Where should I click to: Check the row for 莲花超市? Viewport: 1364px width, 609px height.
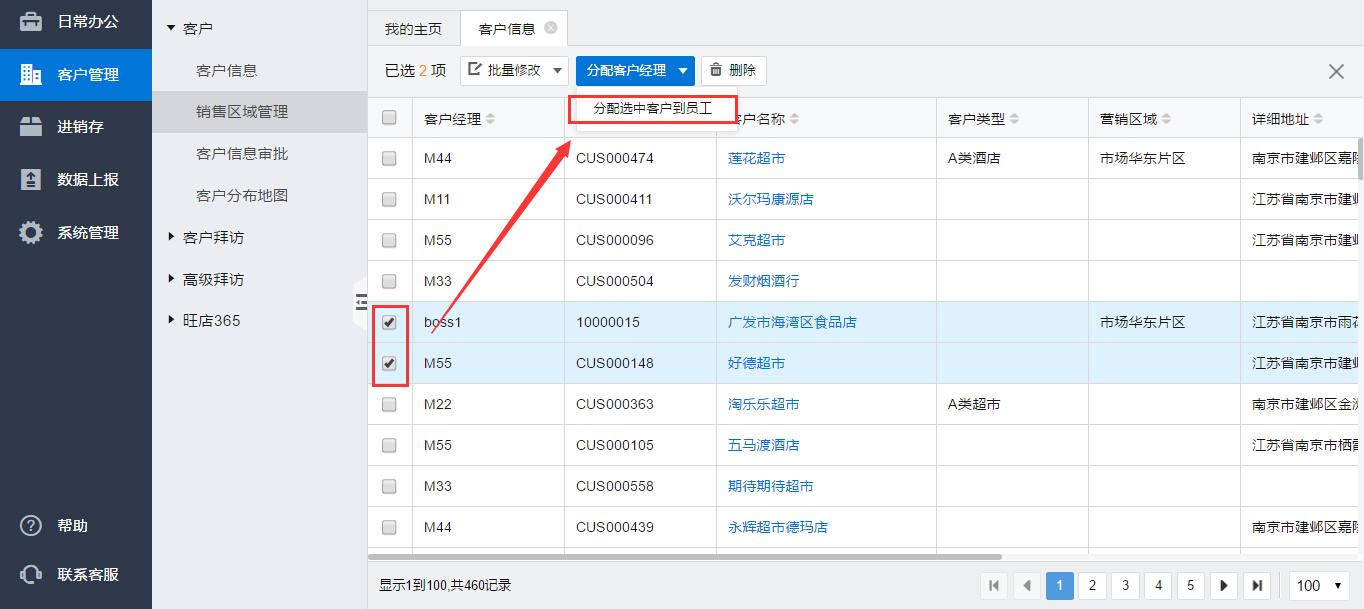click(390, 158)
